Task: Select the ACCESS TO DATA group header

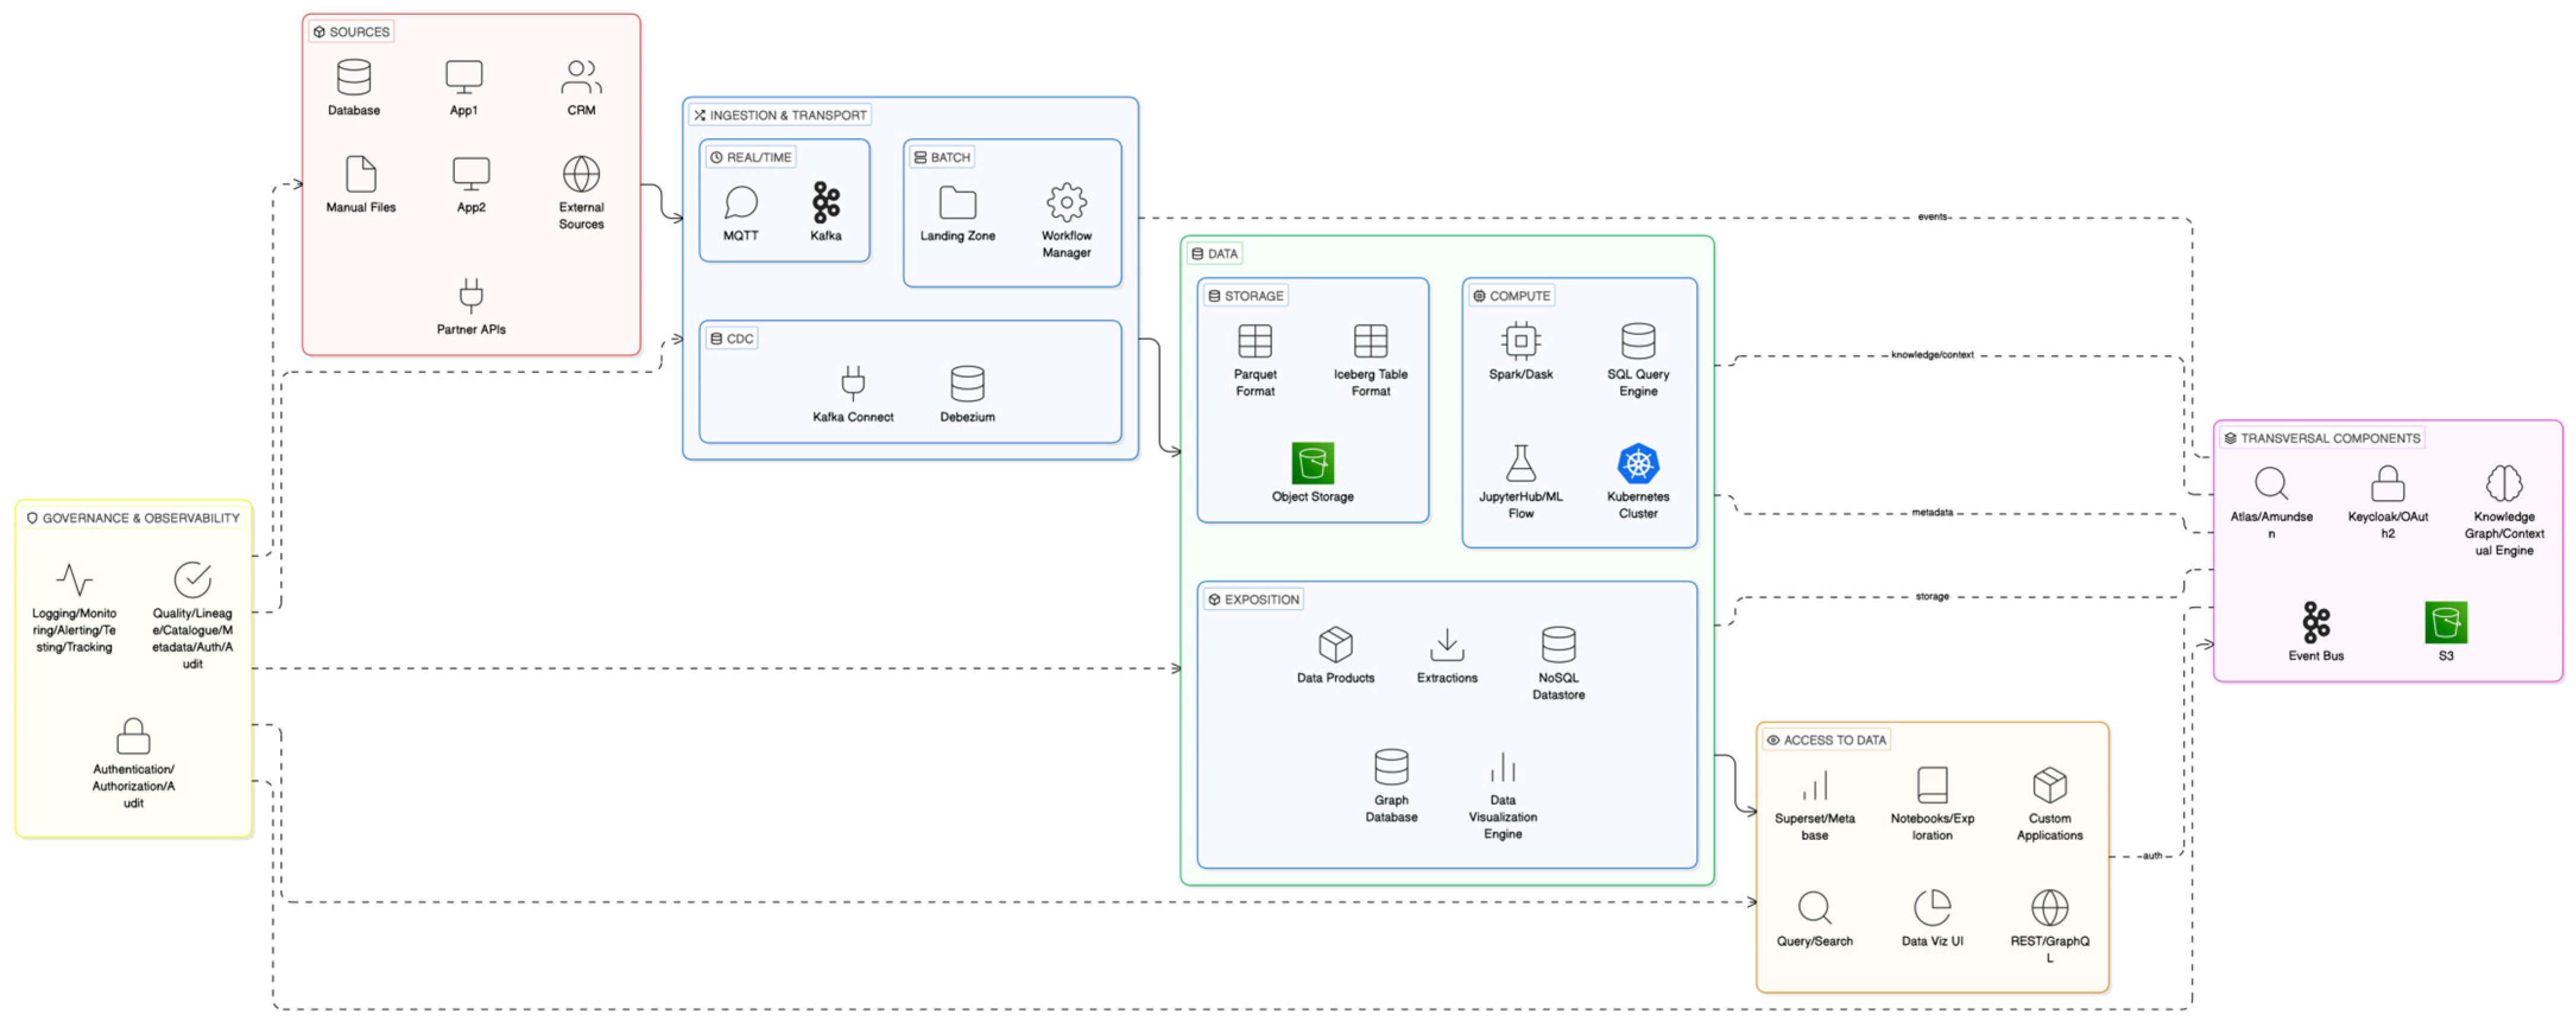Action: [1826, 740]
